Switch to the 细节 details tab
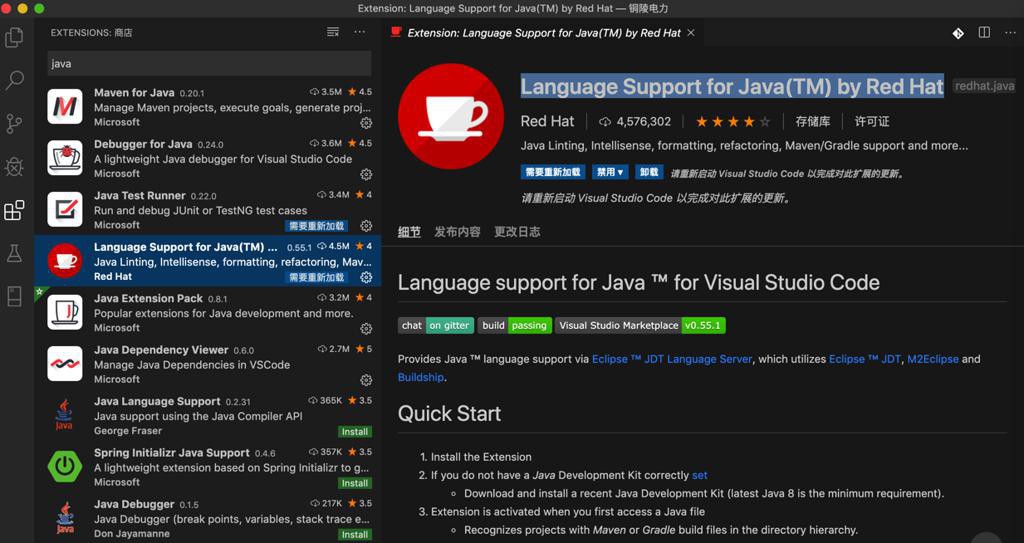The height and width of the screenshot is (543, 1024). [x=409, y=232]
